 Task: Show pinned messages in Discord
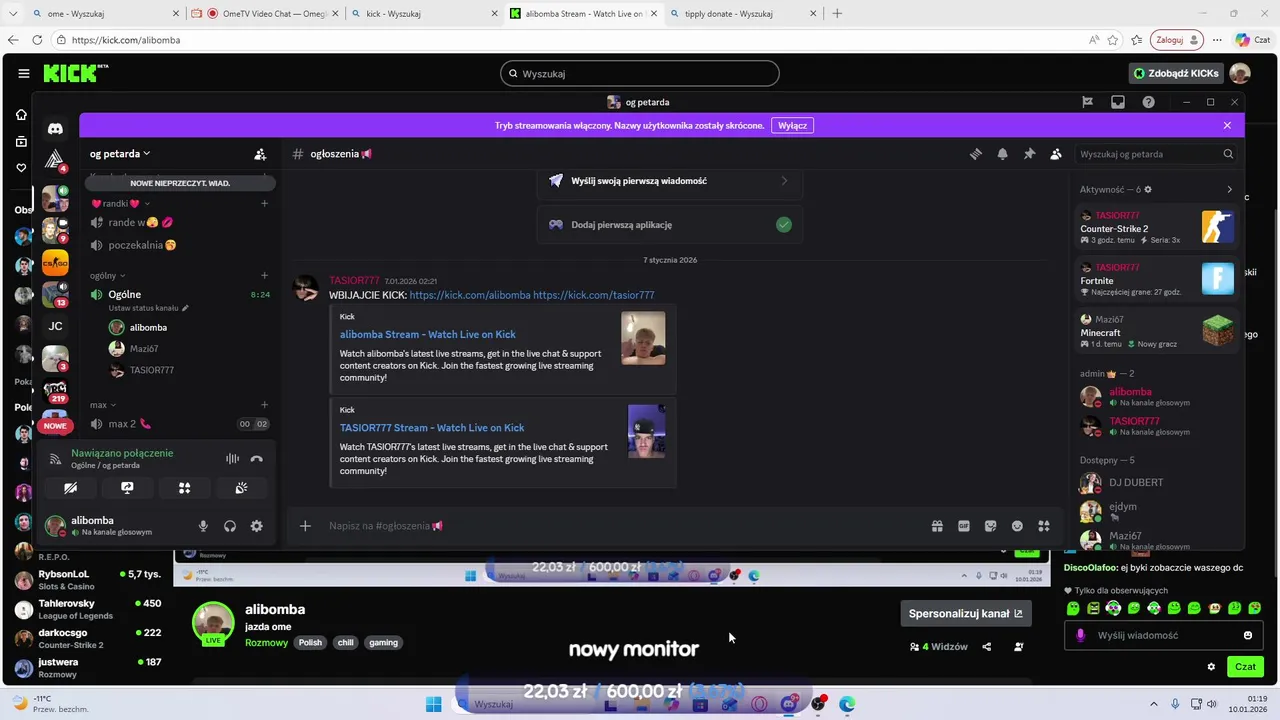[1029, 154]
